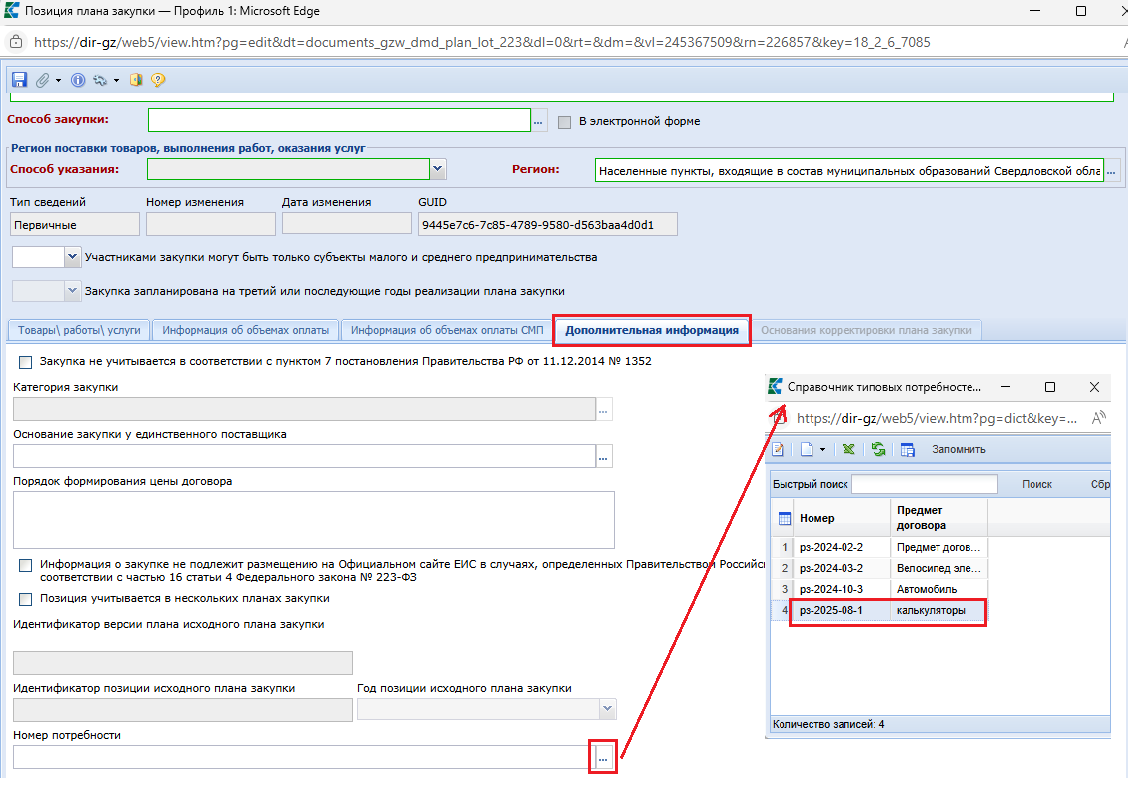This screenshot has height=791, width=1128.
Task: Expand the third-year planned purchase dropdown
Action: (x=72, y=291)
